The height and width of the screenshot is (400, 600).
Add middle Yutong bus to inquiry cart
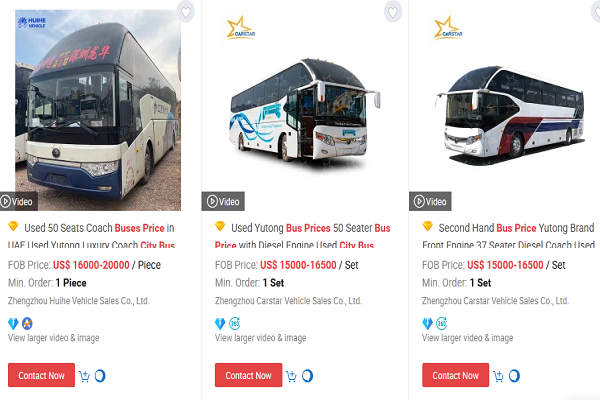[292, 376]
